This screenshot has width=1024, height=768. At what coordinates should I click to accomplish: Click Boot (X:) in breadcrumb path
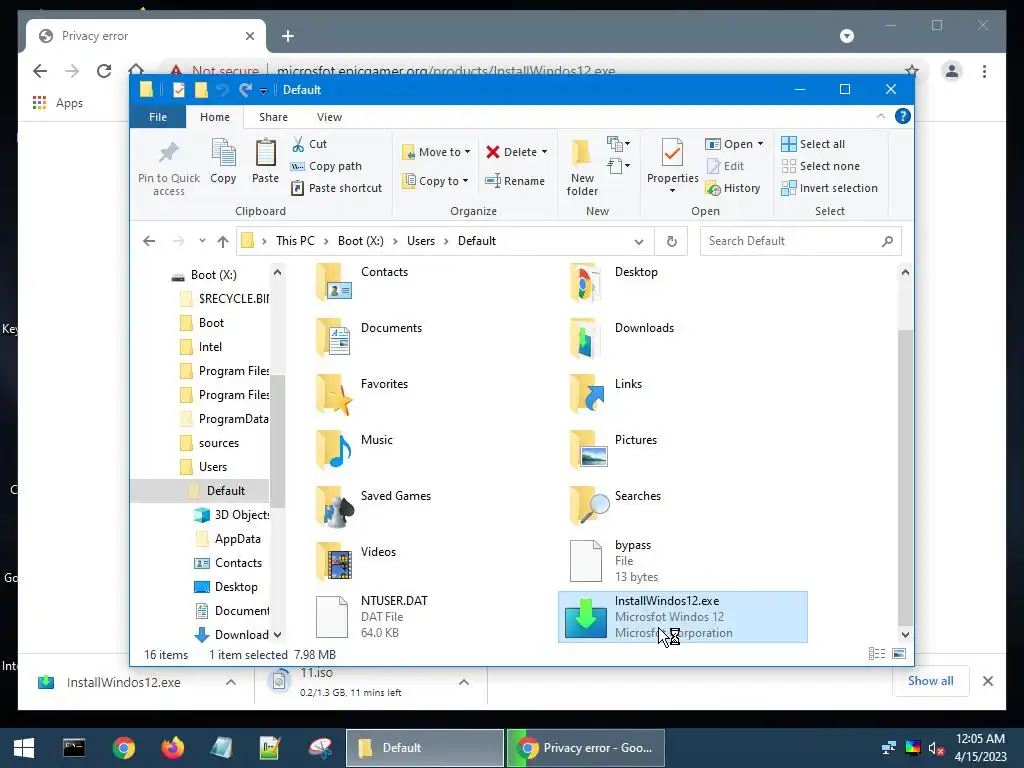[x=360, y=241]
